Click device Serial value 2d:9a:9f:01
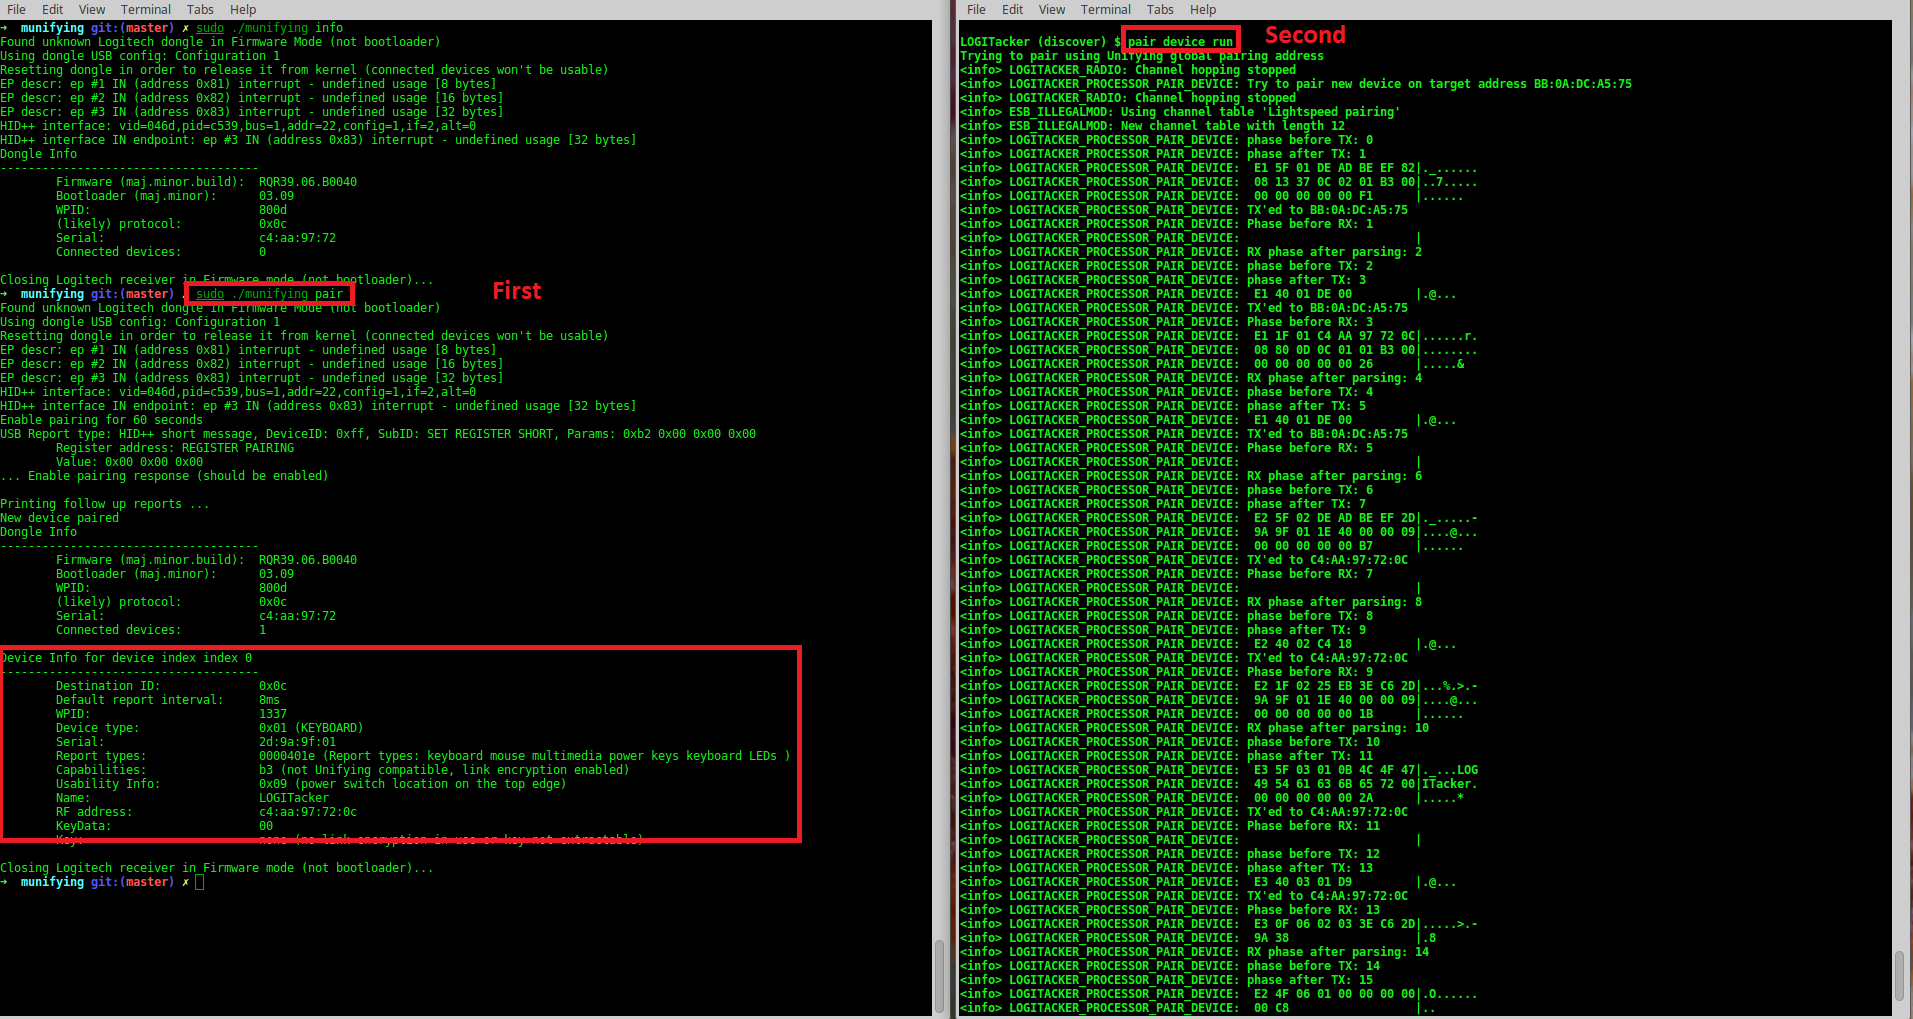This screenshot has height=1019, width=1913. click(x=297, y=742)
